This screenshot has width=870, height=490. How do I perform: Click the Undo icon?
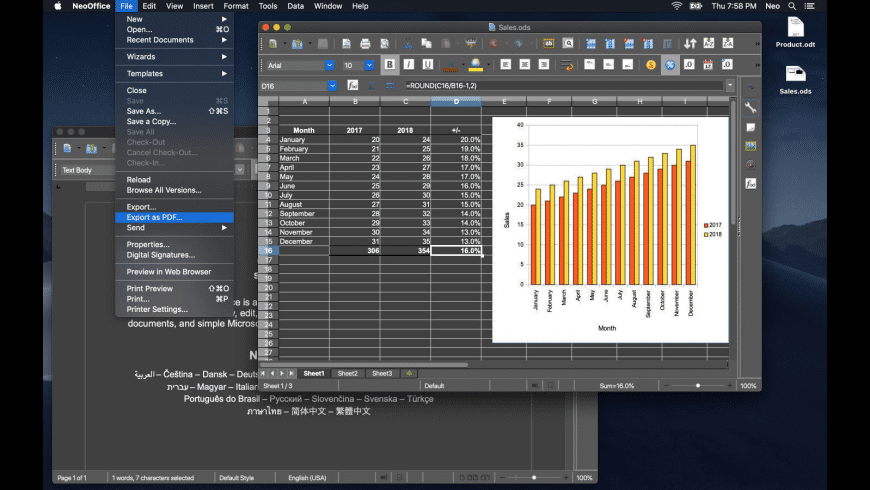(x=493, y=43)
